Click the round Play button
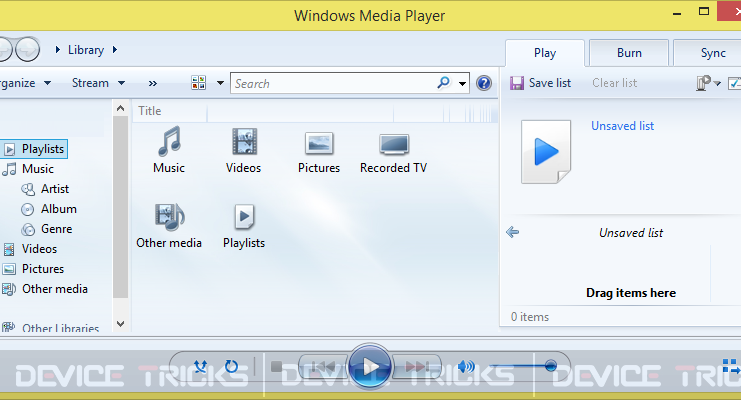The width and height of the screenshot is (741, 400). (x=370, y=366)
